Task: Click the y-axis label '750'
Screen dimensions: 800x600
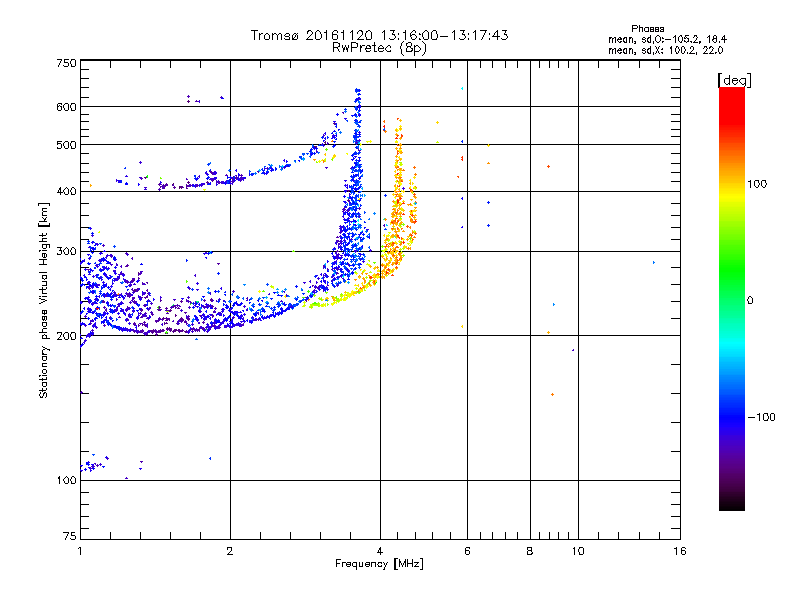Action: [66, 63]
